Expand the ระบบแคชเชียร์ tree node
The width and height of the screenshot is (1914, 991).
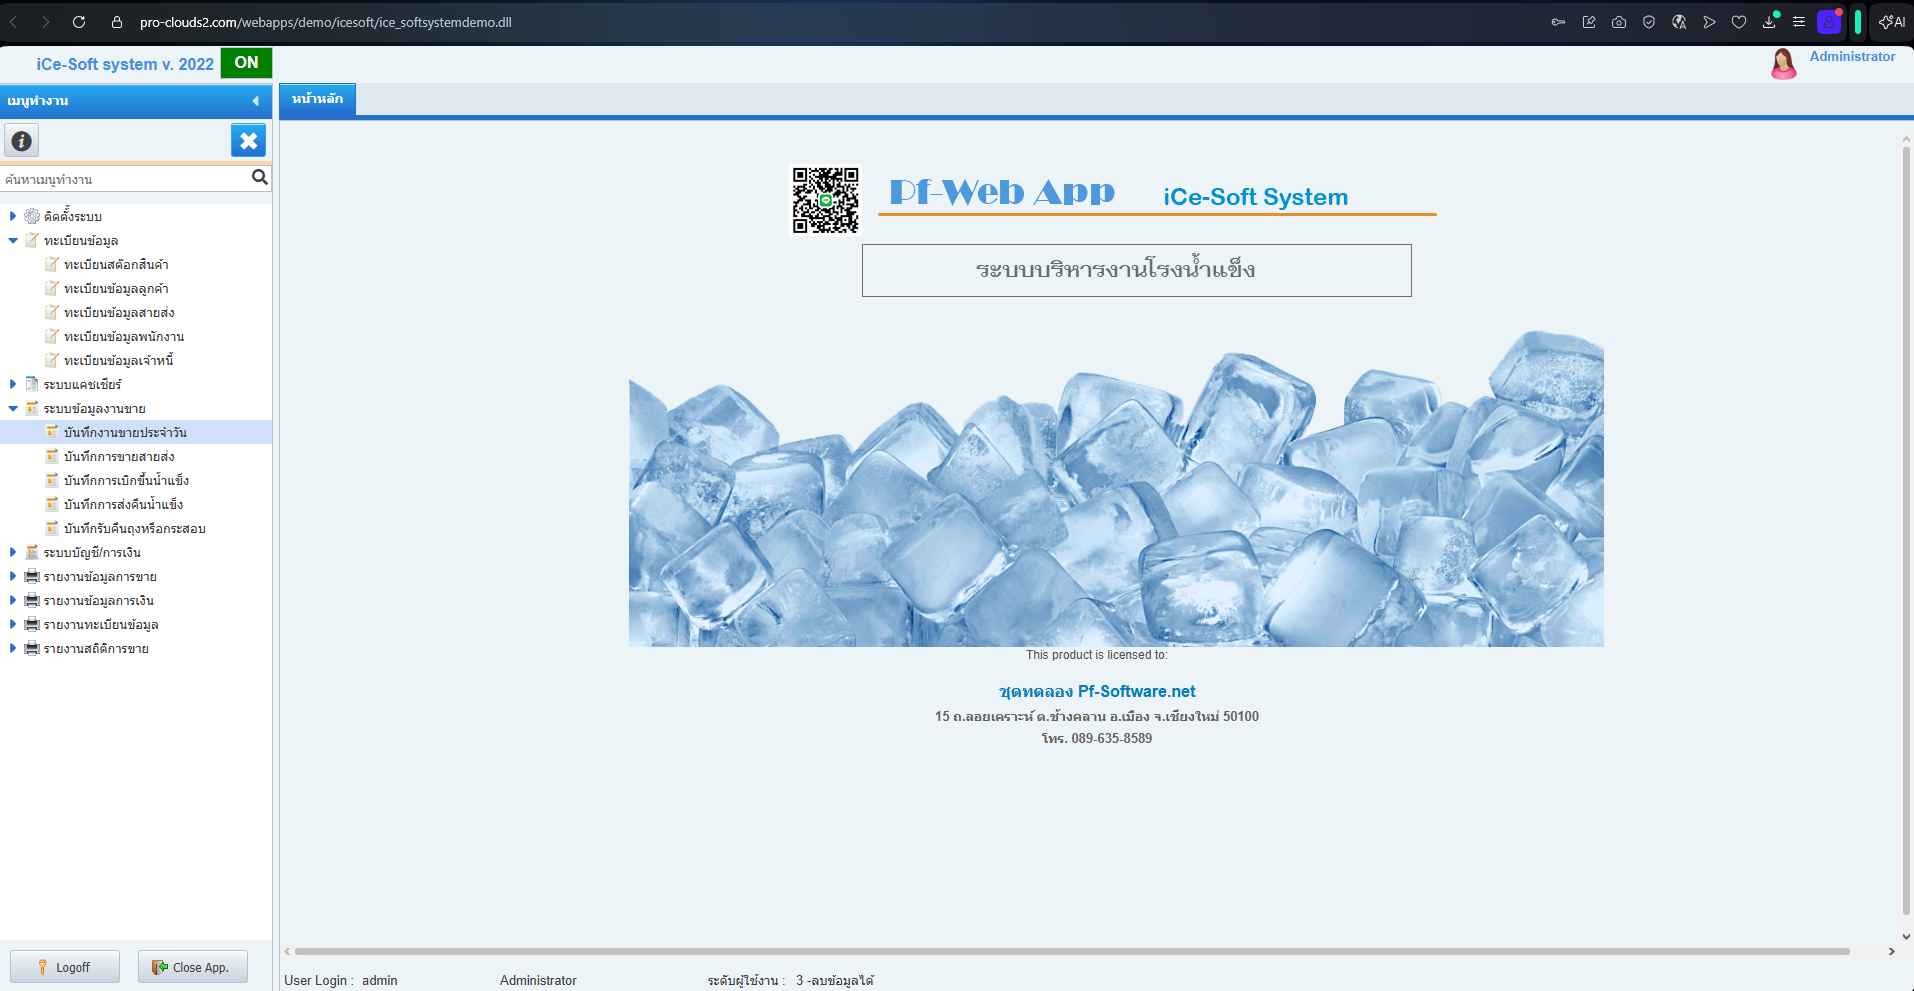13,384
